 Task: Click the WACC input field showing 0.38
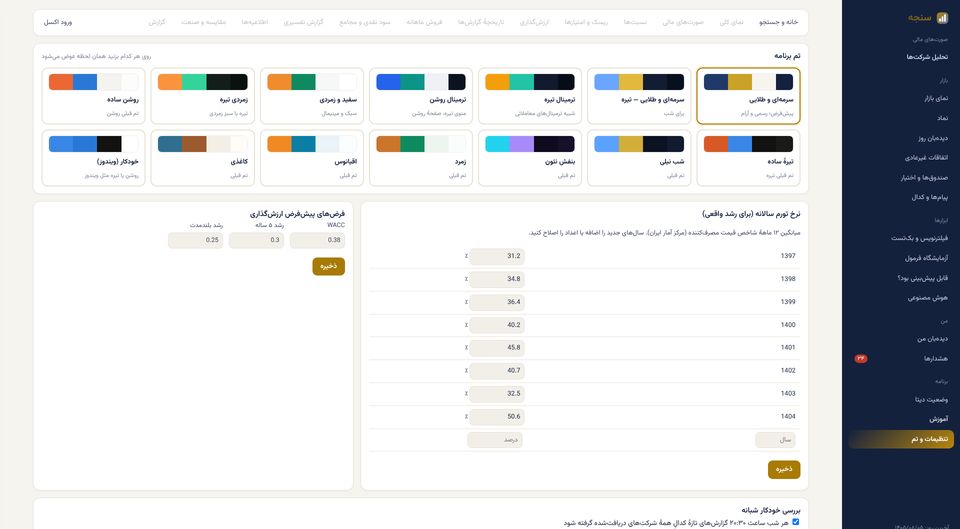click(317, 241)
